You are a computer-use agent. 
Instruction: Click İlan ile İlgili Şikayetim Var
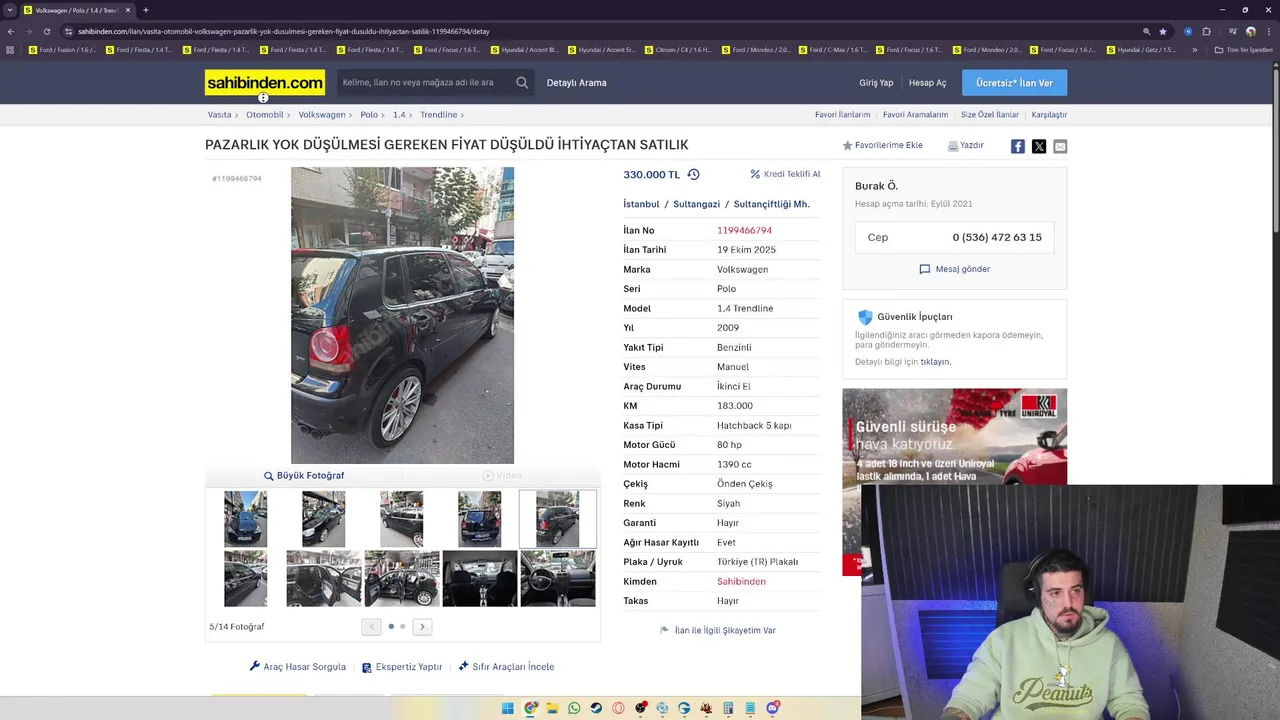tap(718, 631)
